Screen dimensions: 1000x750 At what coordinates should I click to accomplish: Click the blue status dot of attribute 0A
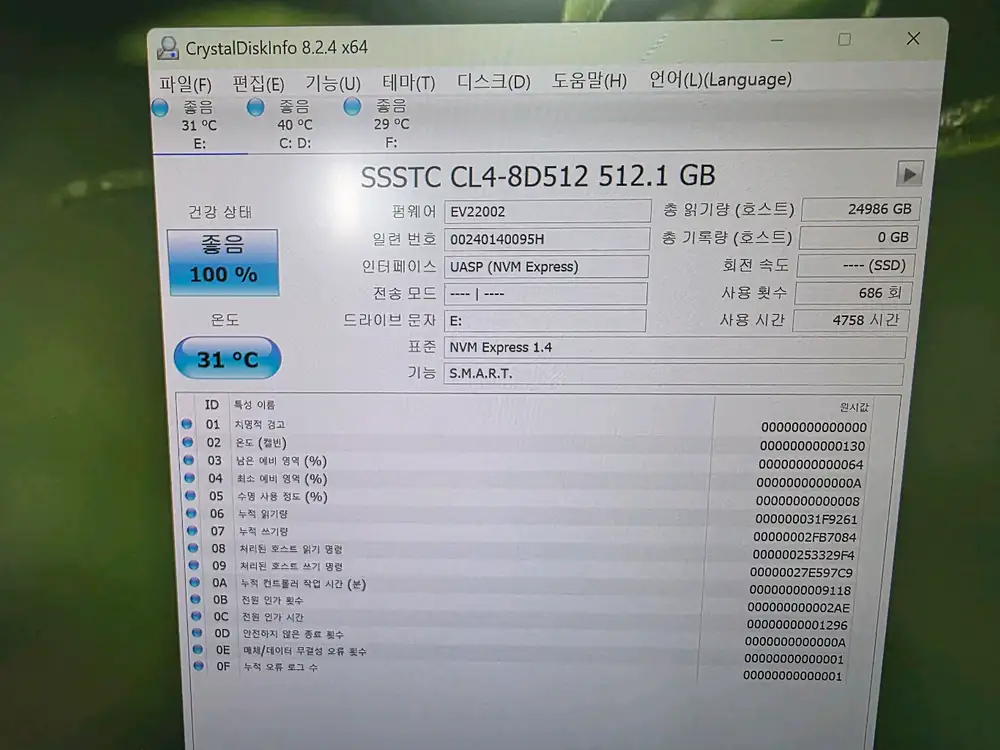click(x=195, y=582)
